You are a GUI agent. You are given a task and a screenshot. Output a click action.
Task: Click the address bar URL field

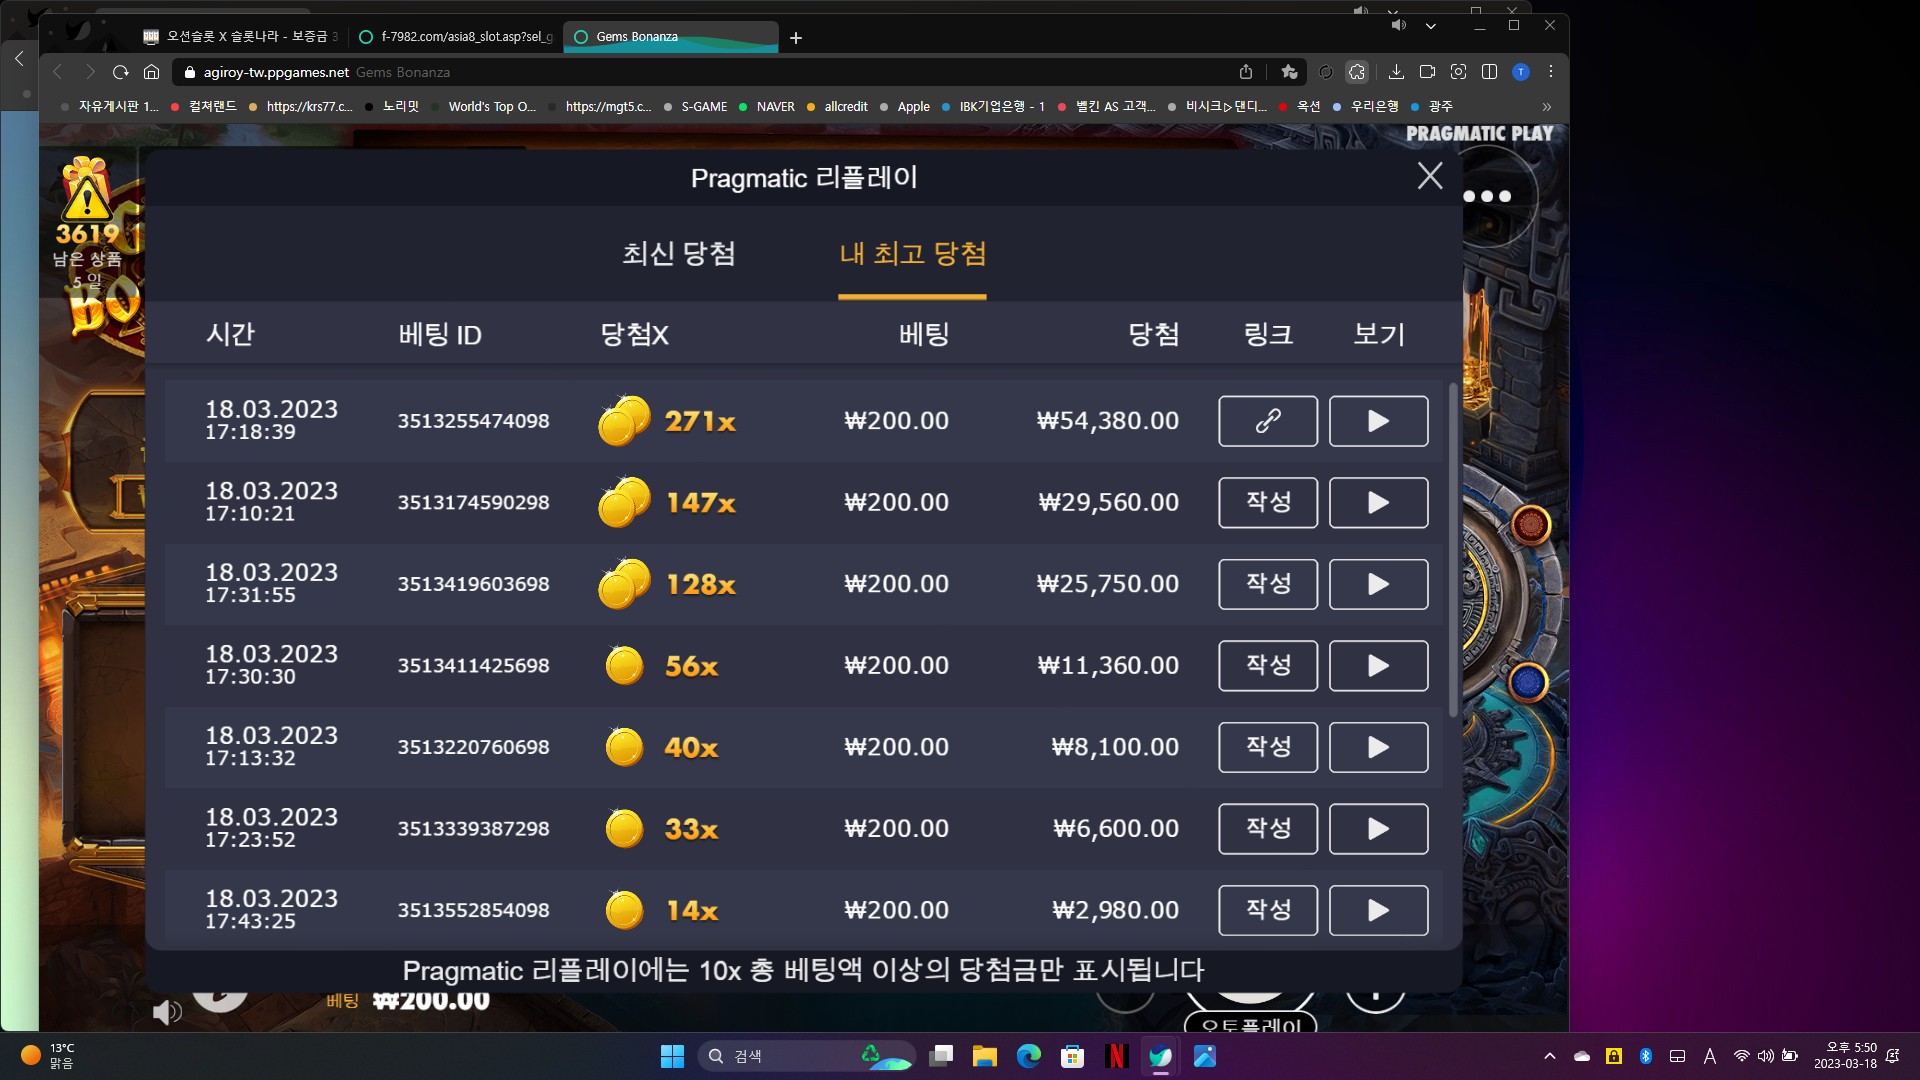[x=700, y=72]
